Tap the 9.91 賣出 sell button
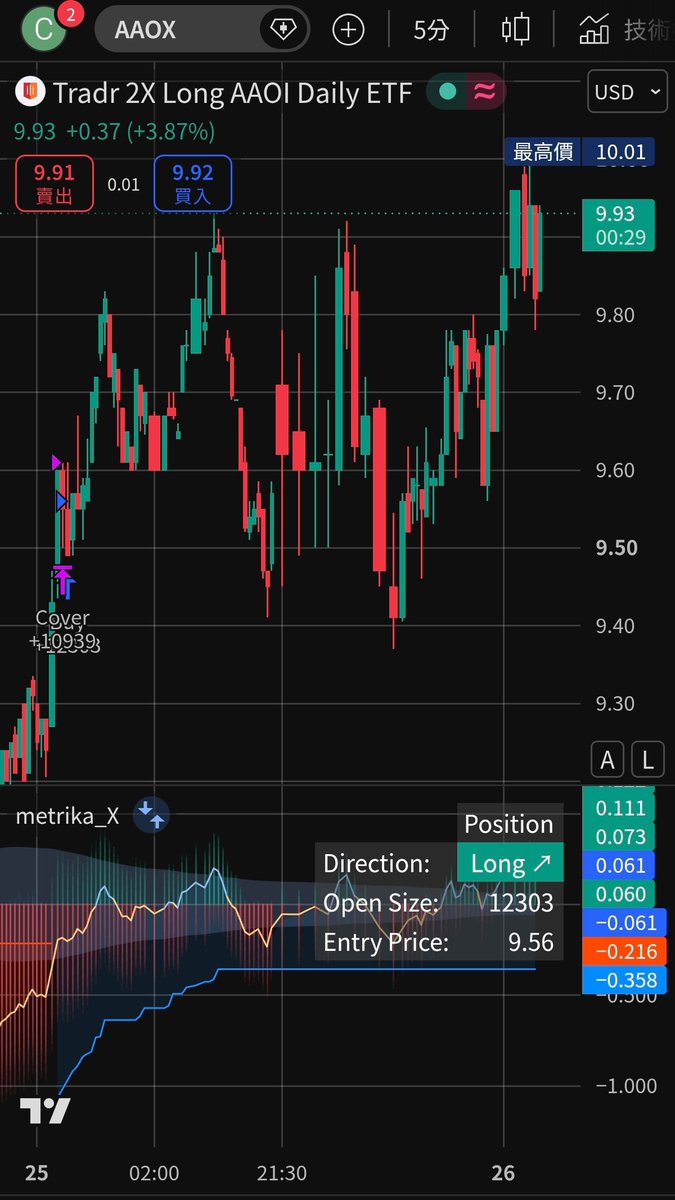 pyautogui.click(x=54, y=184)
